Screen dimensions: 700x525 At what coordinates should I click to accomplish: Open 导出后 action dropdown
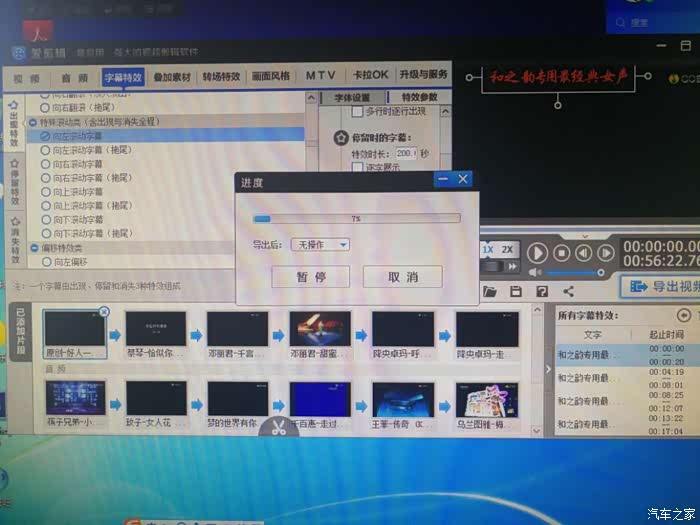[x=320, y=245]
